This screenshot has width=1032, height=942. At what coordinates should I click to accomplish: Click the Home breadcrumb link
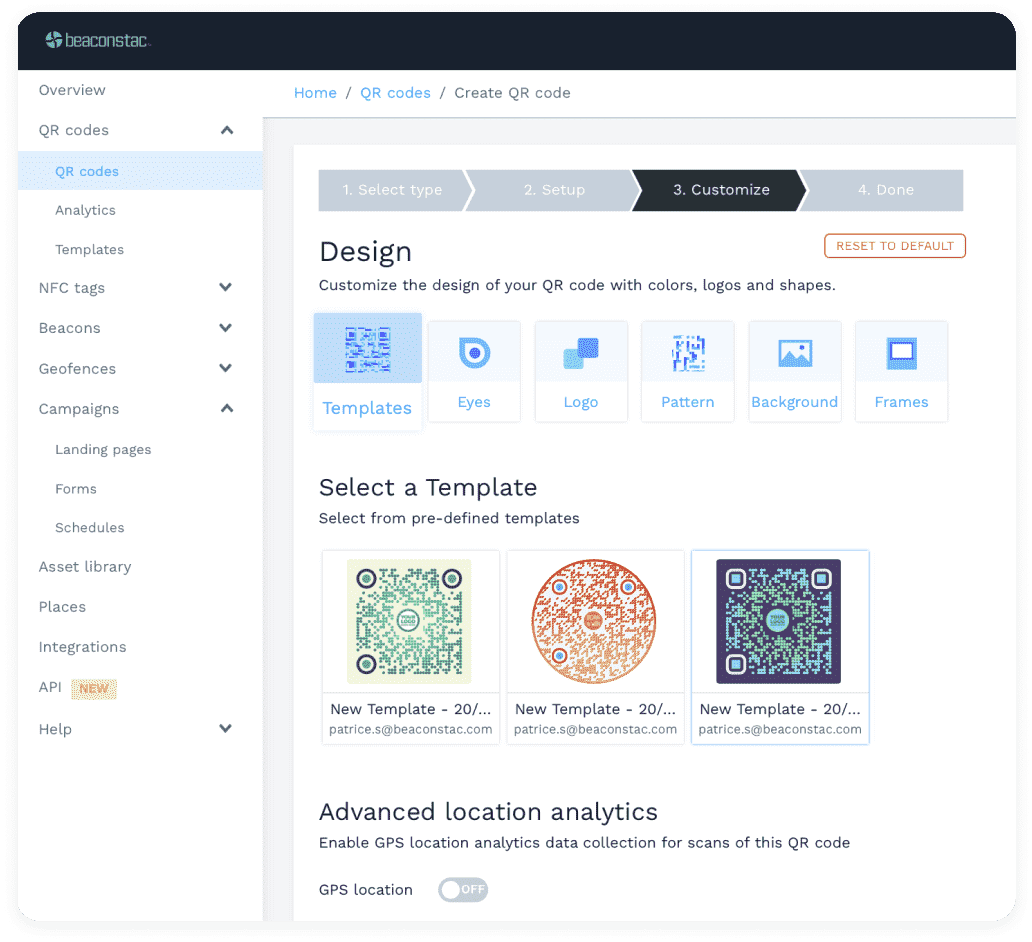tap(315, 93)
